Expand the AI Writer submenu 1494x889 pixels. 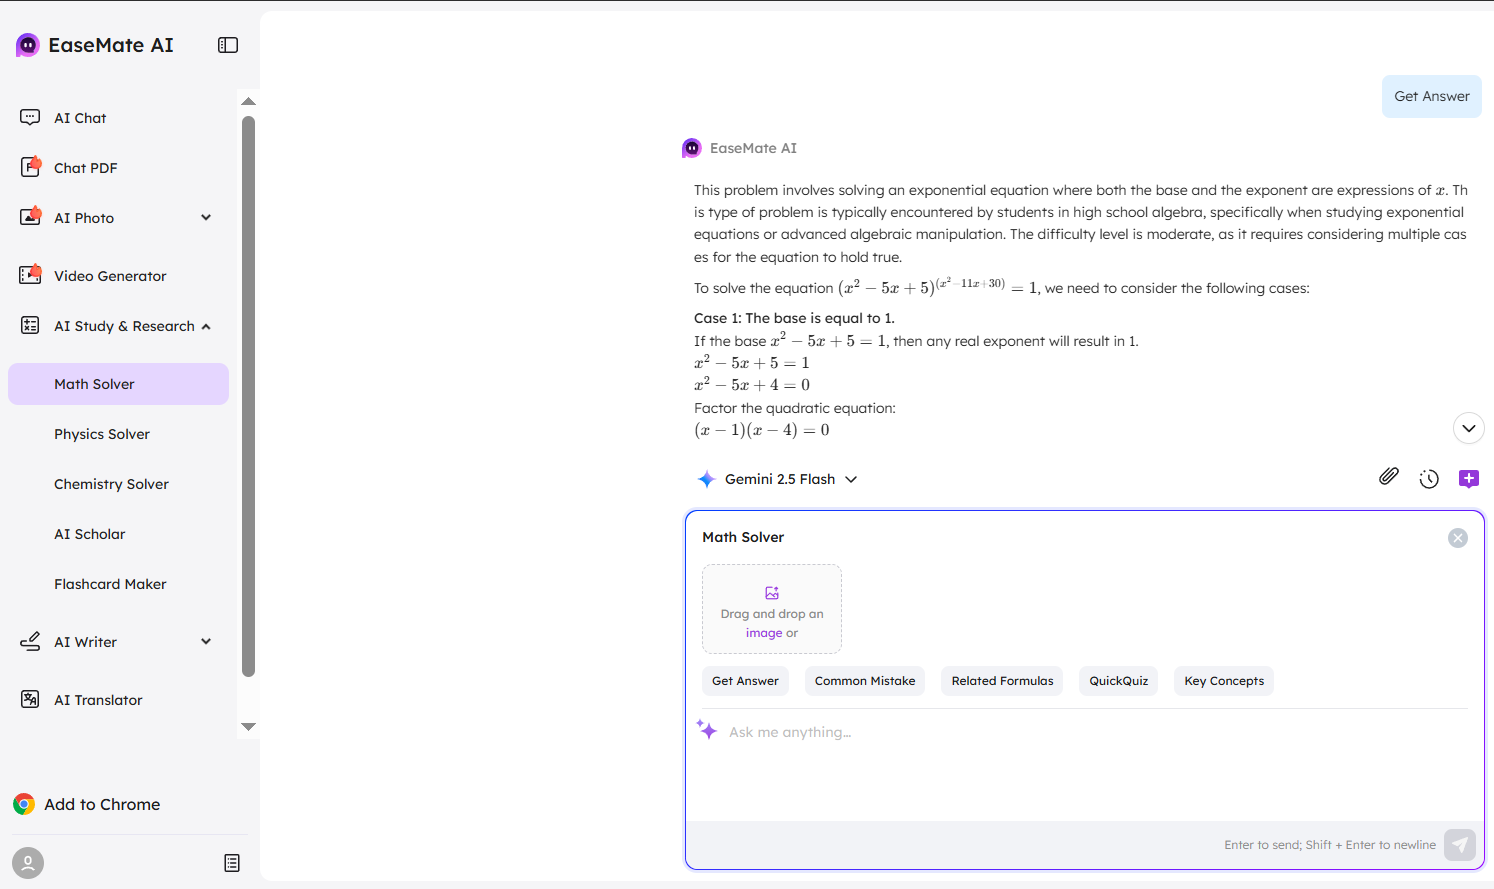(206, 642)
